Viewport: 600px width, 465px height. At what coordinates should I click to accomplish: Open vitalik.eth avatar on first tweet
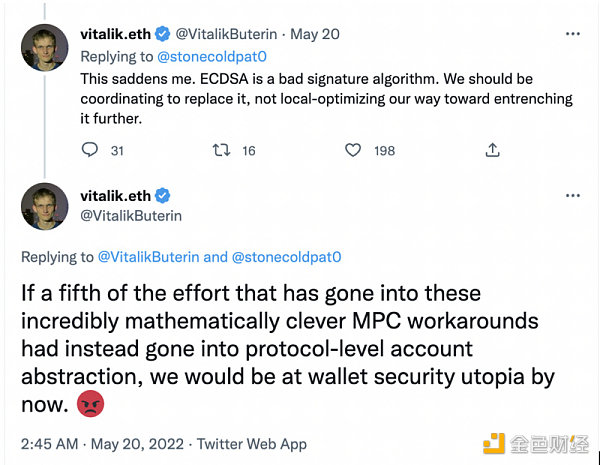[44, 46]
